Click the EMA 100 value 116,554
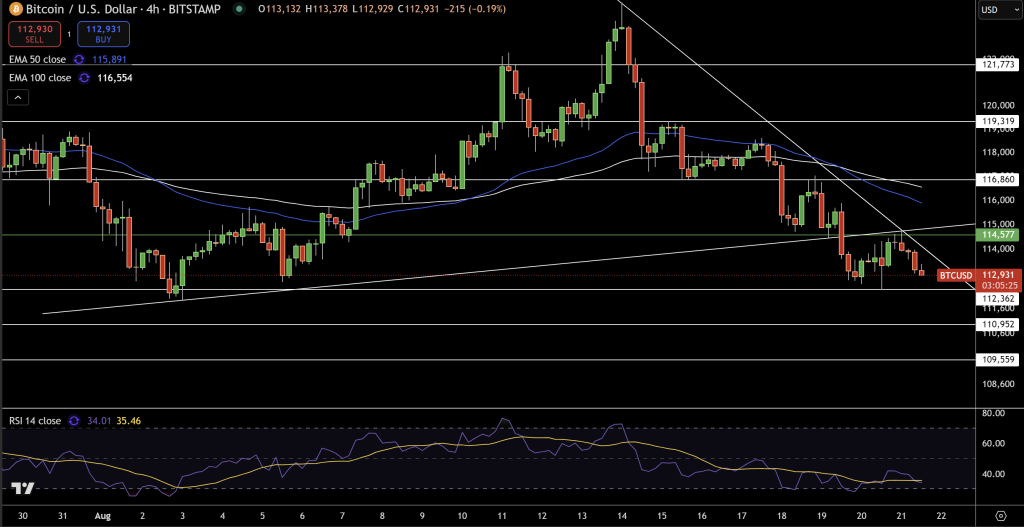 [115, 78]
